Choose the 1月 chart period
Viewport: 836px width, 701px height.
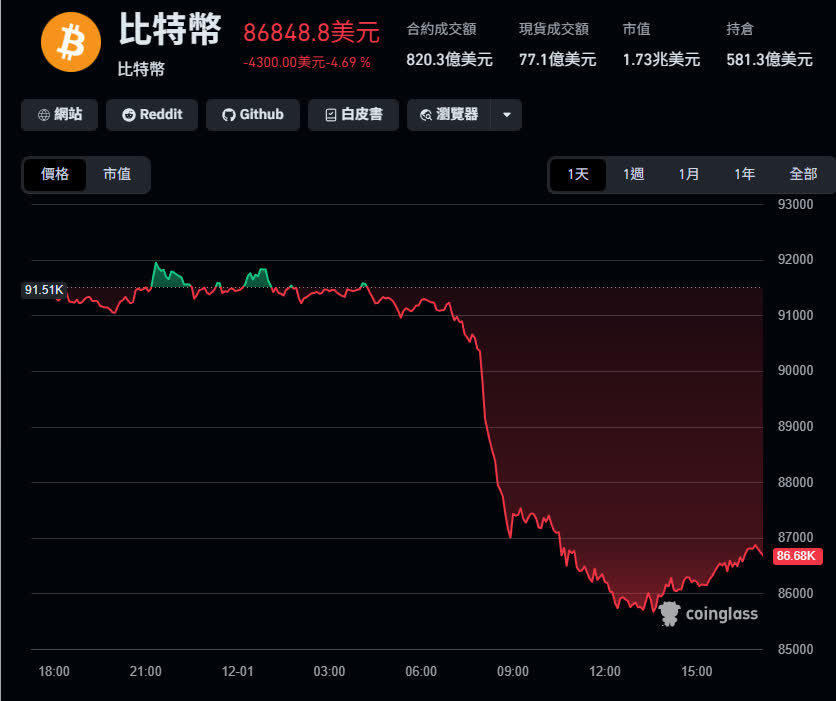click(x=689, y=174)
